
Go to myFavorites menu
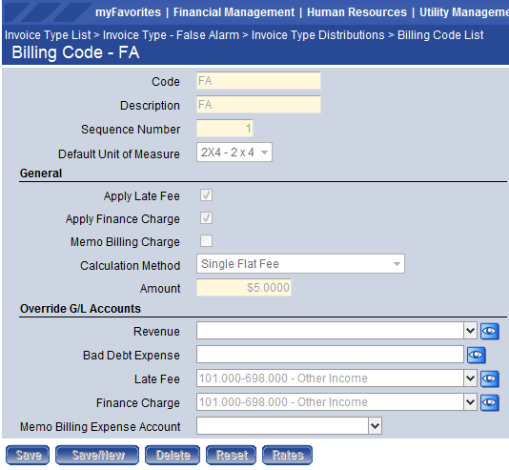point(128,12)
